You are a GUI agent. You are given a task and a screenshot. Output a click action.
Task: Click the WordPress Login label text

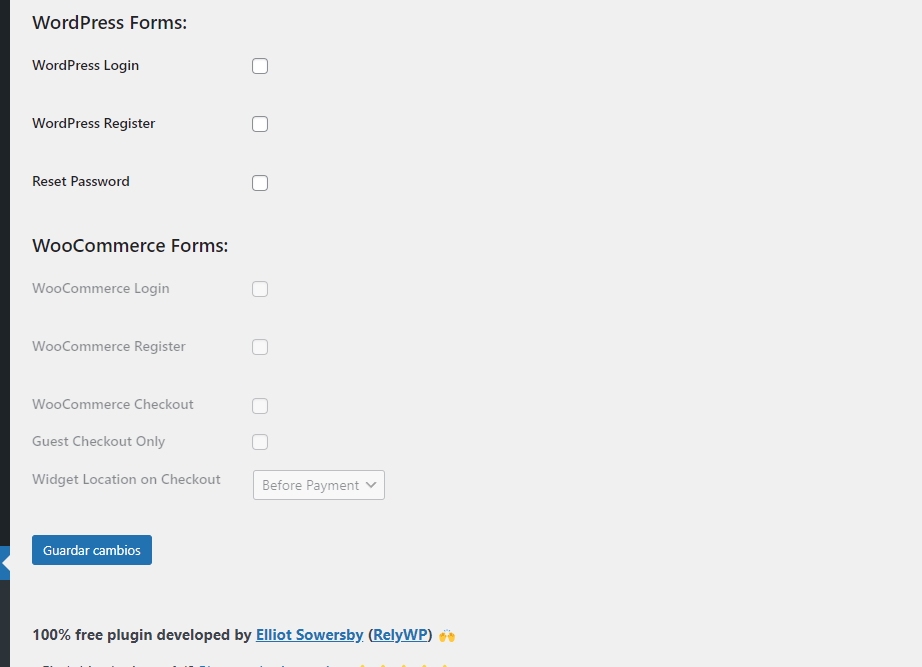click(85, 65)
